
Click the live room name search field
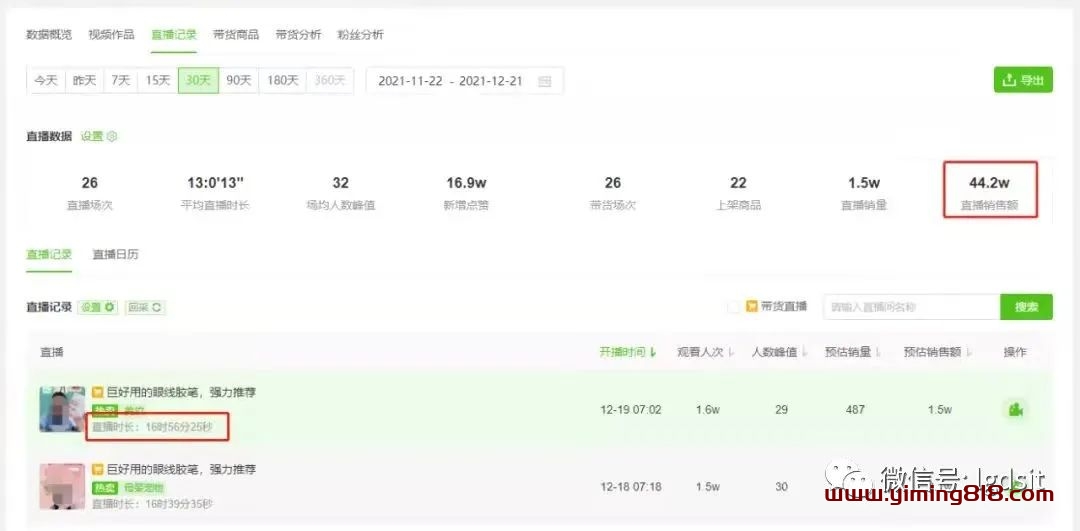pyautogui.click(x=911, y=307)
